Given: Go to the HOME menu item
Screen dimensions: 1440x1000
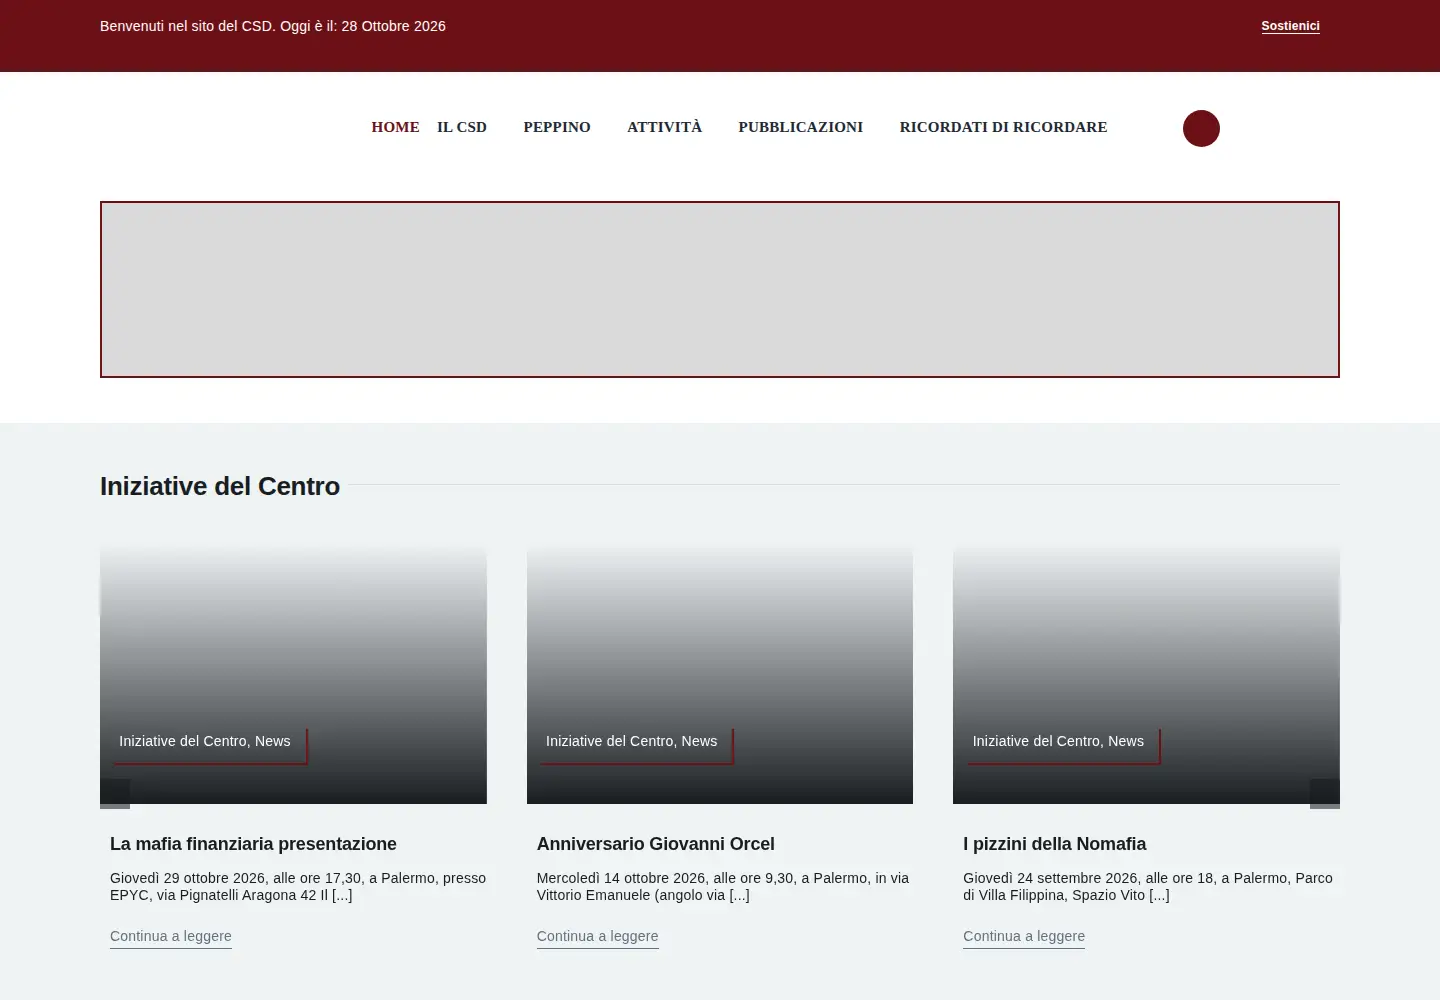Looking at the screenshot, I should (x=395, y=127).
